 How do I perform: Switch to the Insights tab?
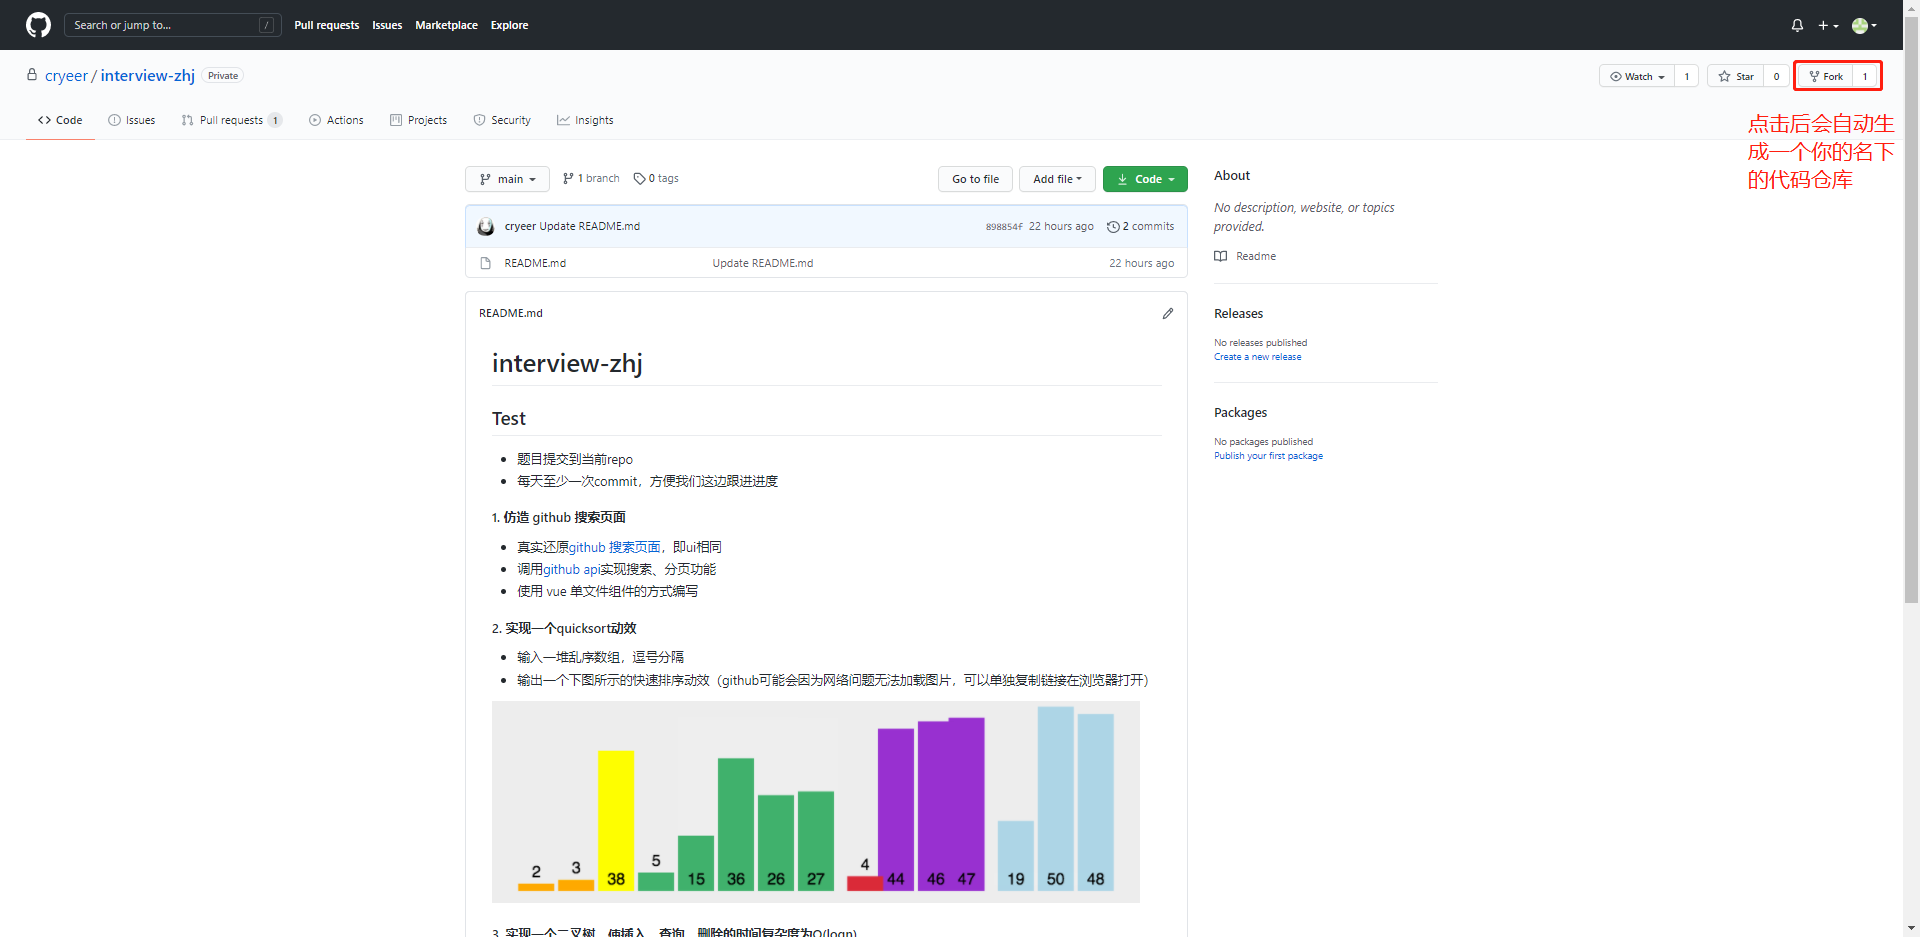pos(585,120)
